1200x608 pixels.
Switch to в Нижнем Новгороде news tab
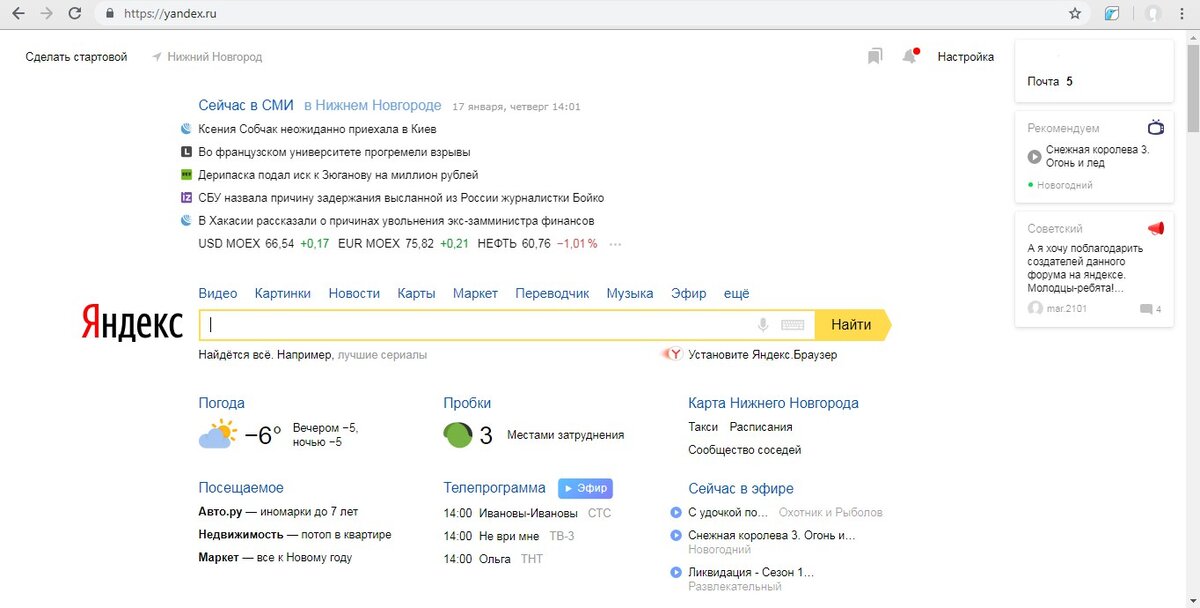coord(372,105)
